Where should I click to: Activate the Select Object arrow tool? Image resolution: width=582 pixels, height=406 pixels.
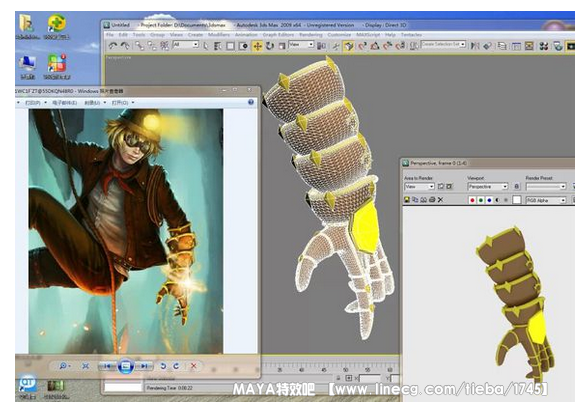(206, 46)
